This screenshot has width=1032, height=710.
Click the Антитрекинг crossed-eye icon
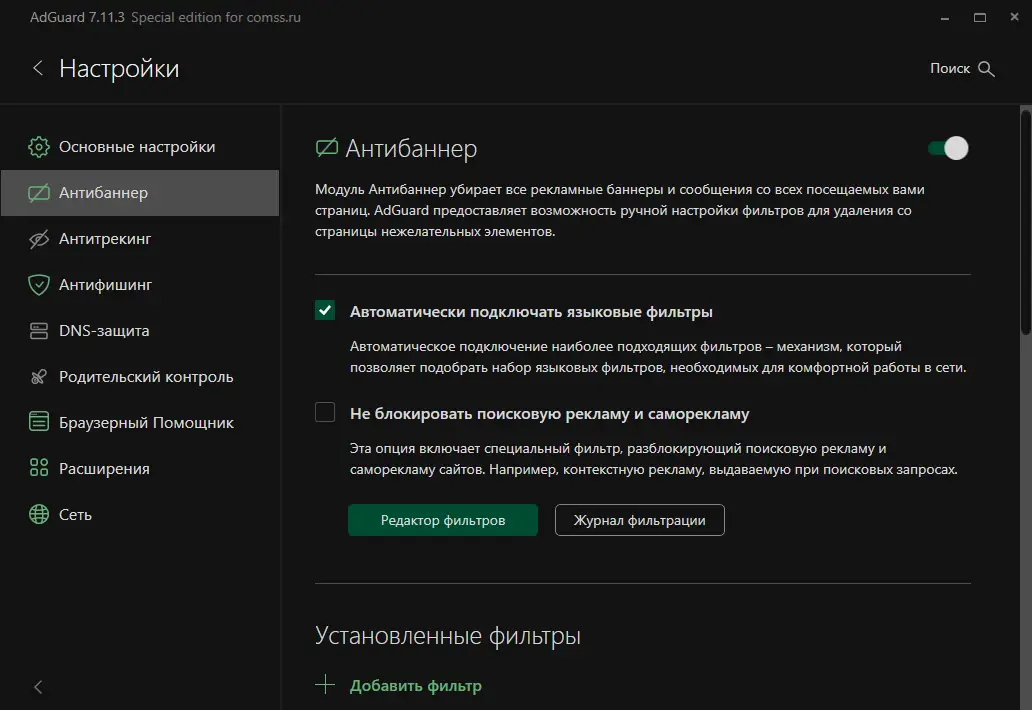[x=39, y=239]
